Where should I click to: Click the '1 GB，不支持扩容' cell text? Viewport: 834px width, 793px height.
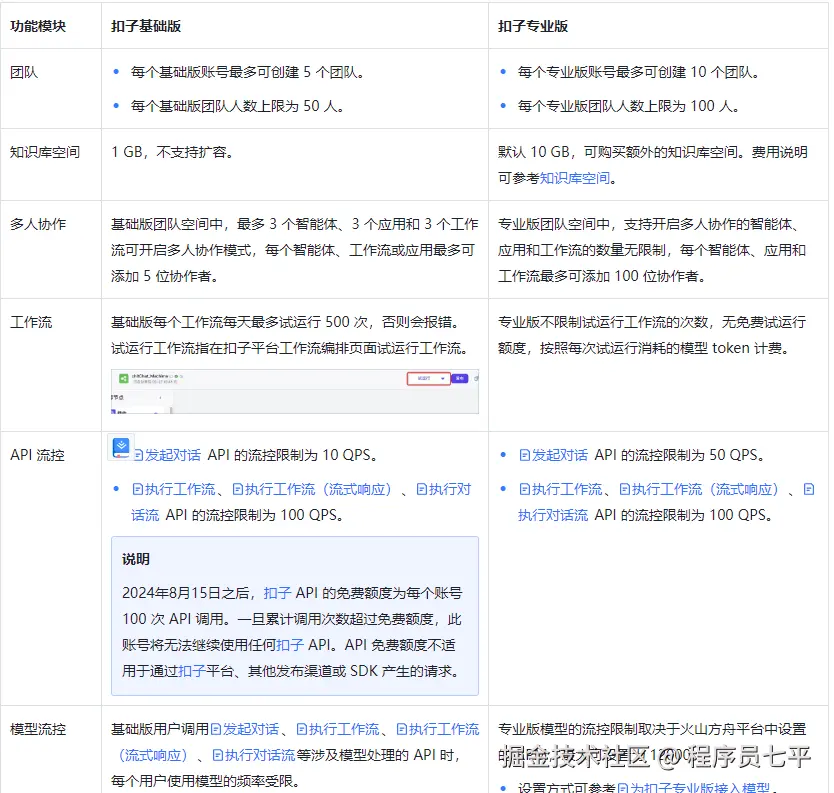(x=172, y=152)
